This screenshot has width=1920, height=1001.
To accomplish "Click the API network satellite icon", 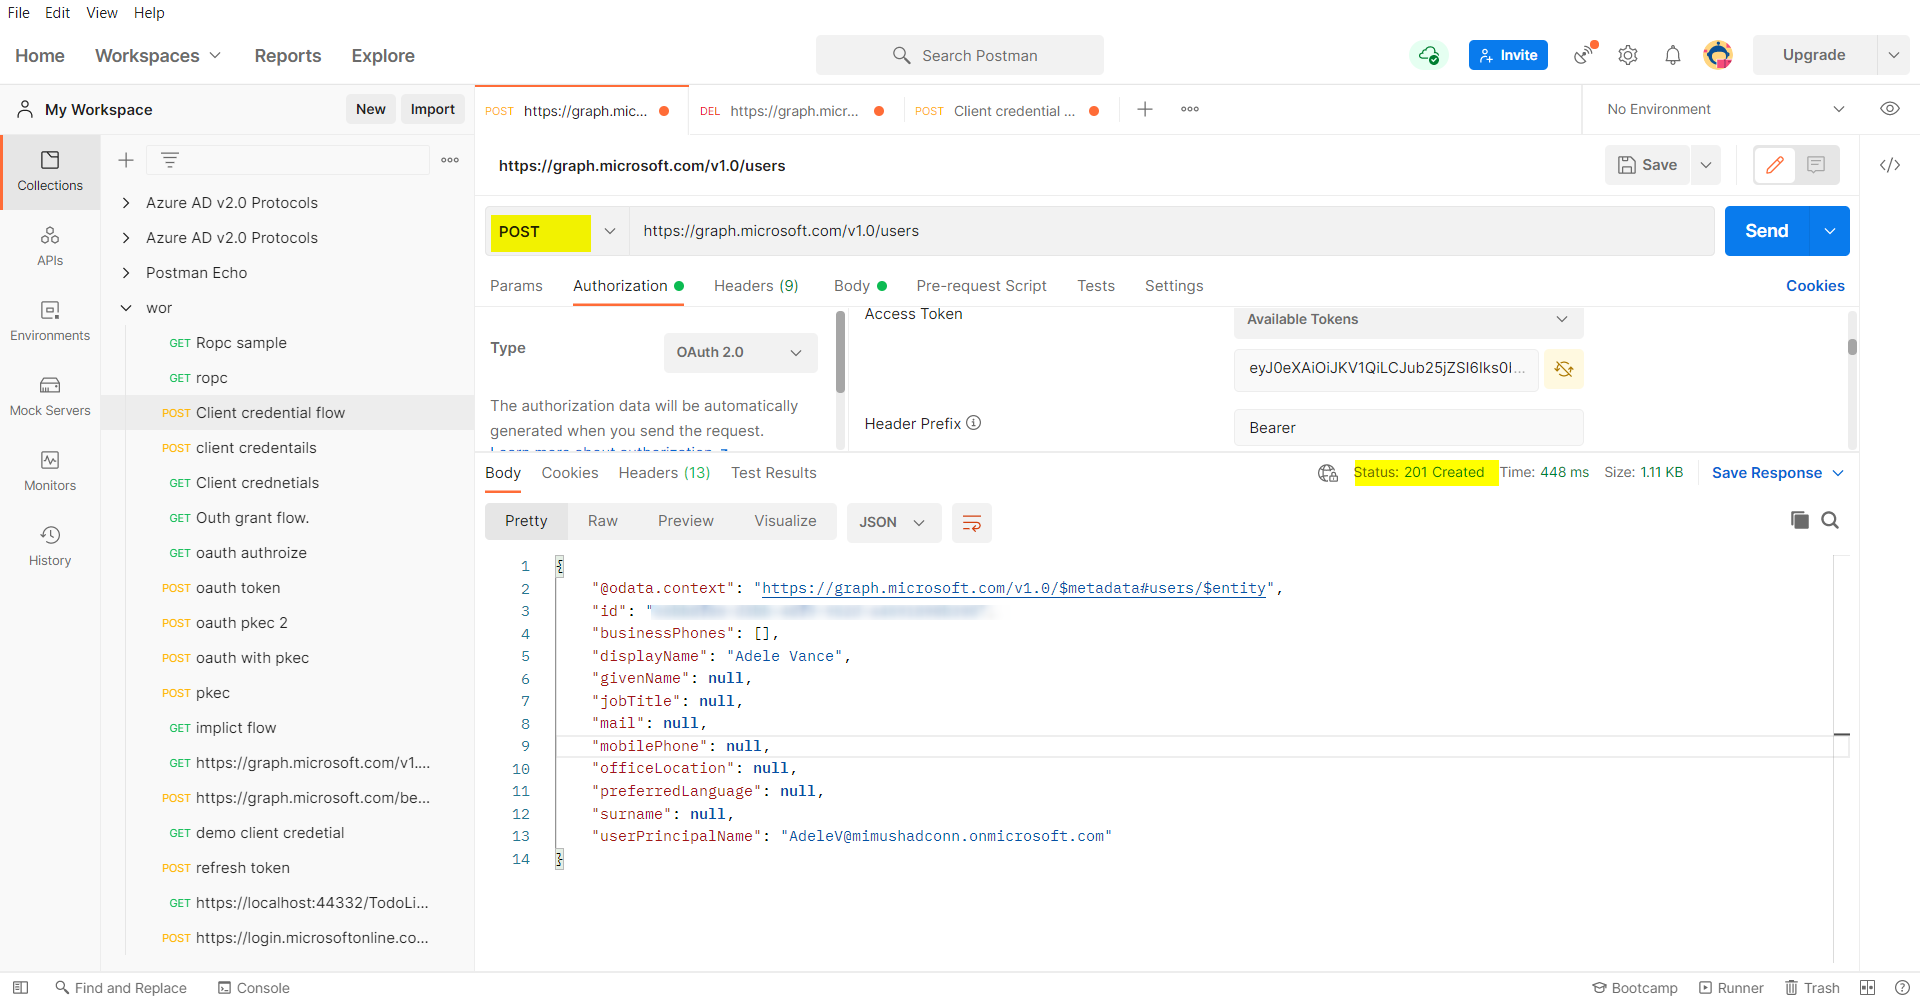I will click(1583, 55).
